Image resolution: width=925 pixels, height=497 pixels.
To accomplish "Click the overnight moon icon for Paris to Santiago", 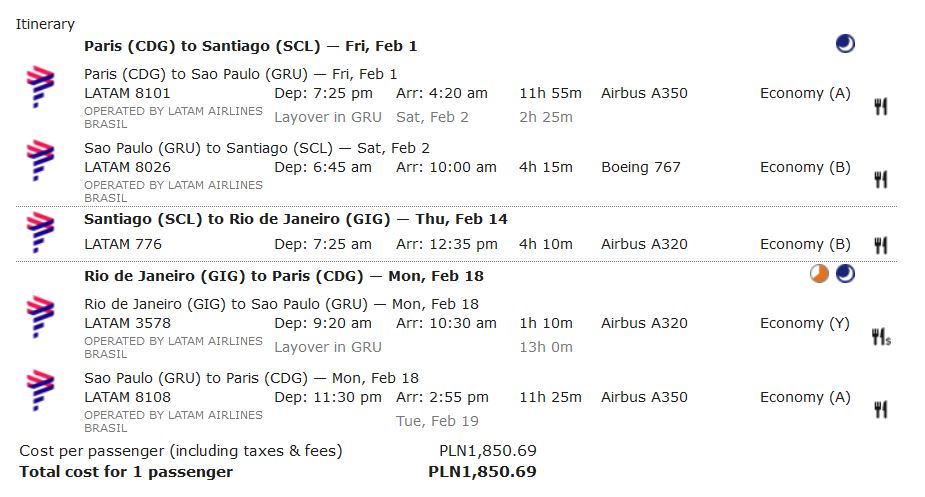I will (845, 44).
